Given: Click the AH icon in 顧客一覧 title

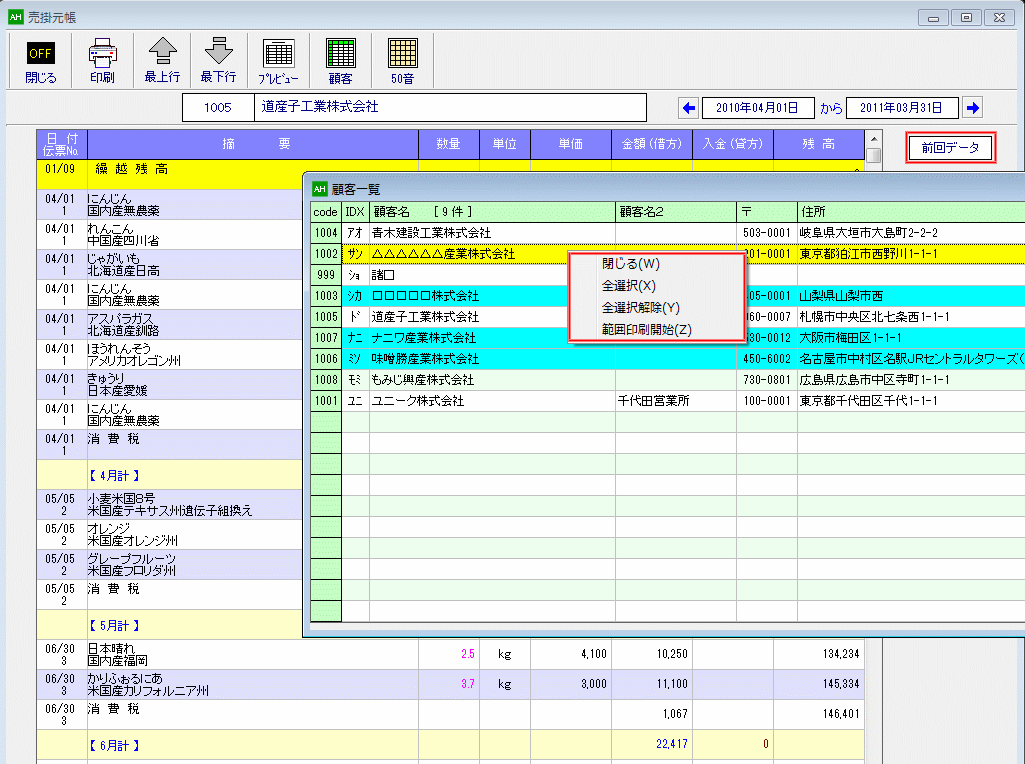Looking at the screenshot, I should [320, 190].
